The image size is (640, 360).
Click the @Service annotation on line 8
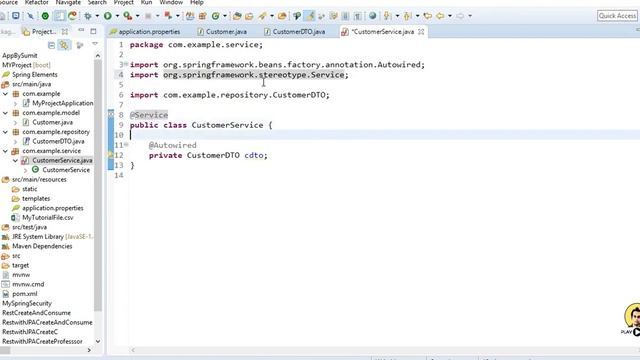(x=149, y=115)
